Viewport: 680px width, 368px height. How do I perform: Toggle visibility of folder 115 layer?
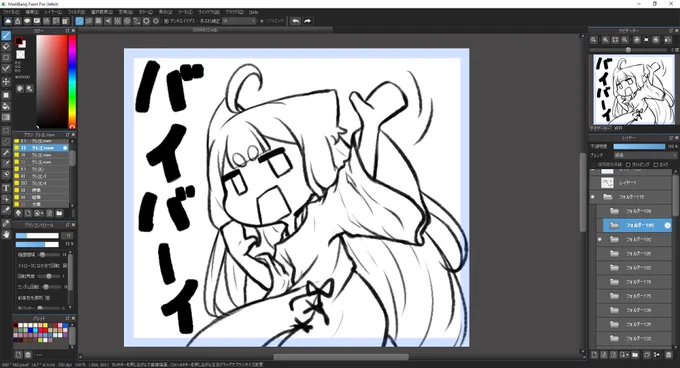[x=593, y=197]
